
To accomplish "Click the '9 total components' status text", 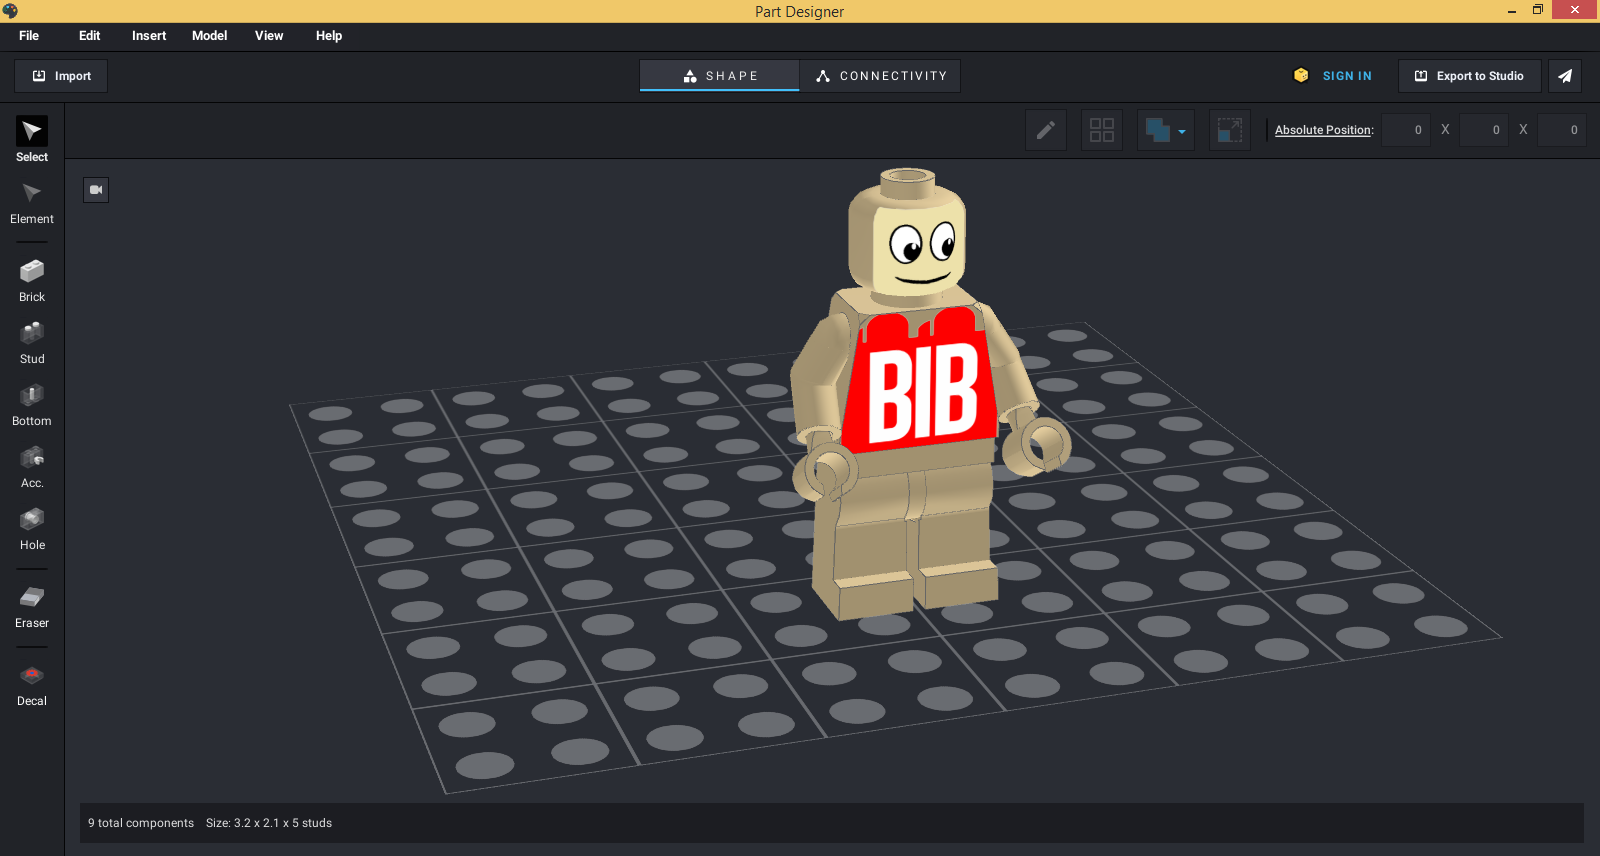I will (x=141, y=823).
